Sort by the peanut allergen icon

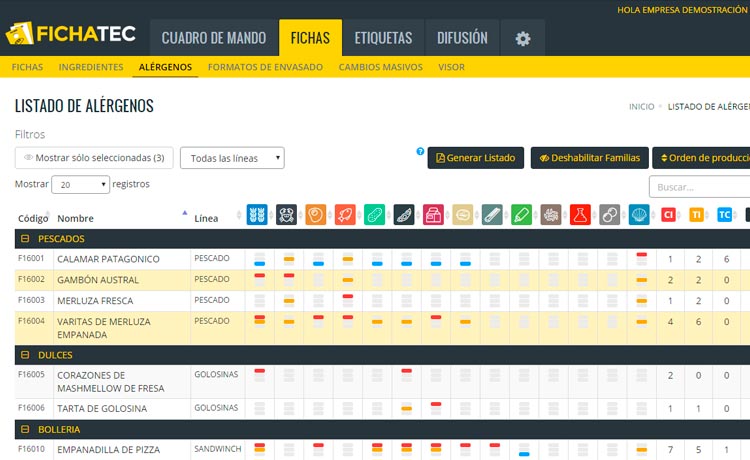(375, 215)
